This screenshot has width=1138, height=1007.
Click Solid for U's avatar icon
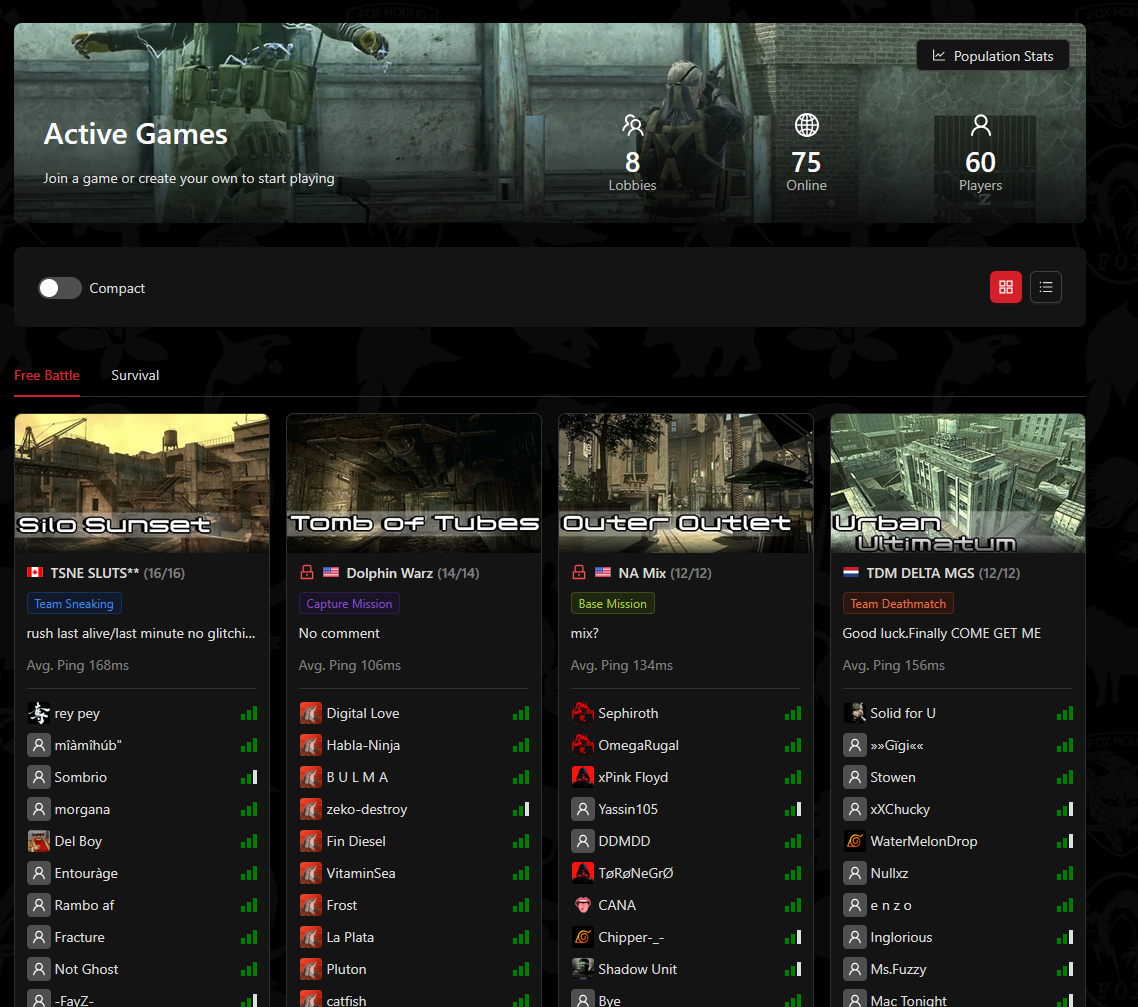(x=854, y=713)
